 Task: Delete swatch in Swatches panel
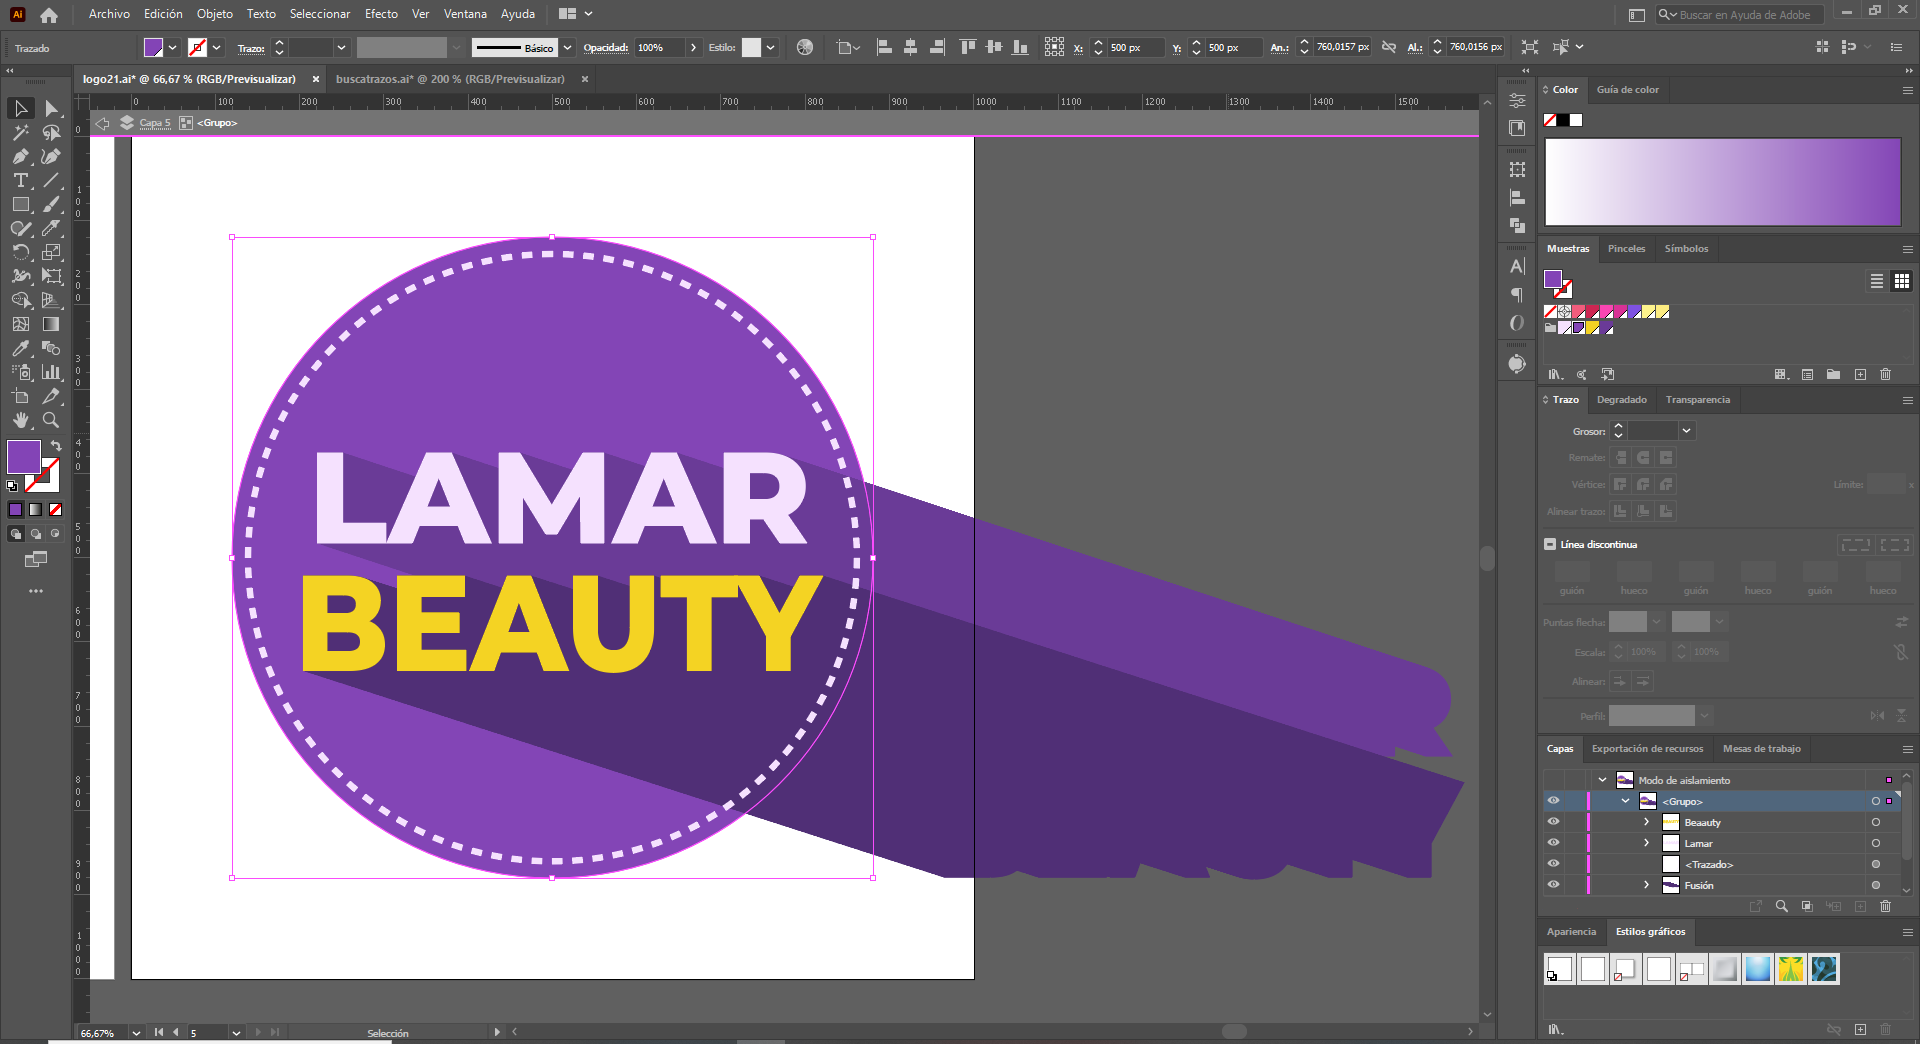tap(1885, 374)
